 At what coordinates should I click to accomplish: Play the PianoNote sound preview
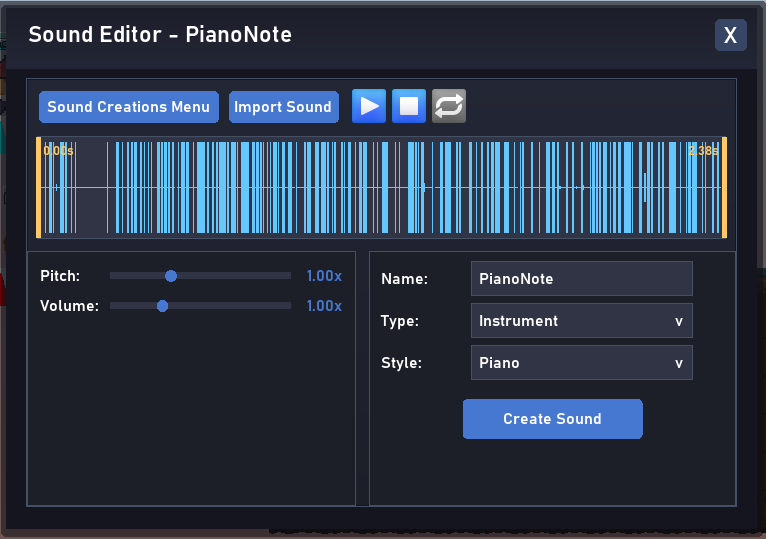click(369, 106)
